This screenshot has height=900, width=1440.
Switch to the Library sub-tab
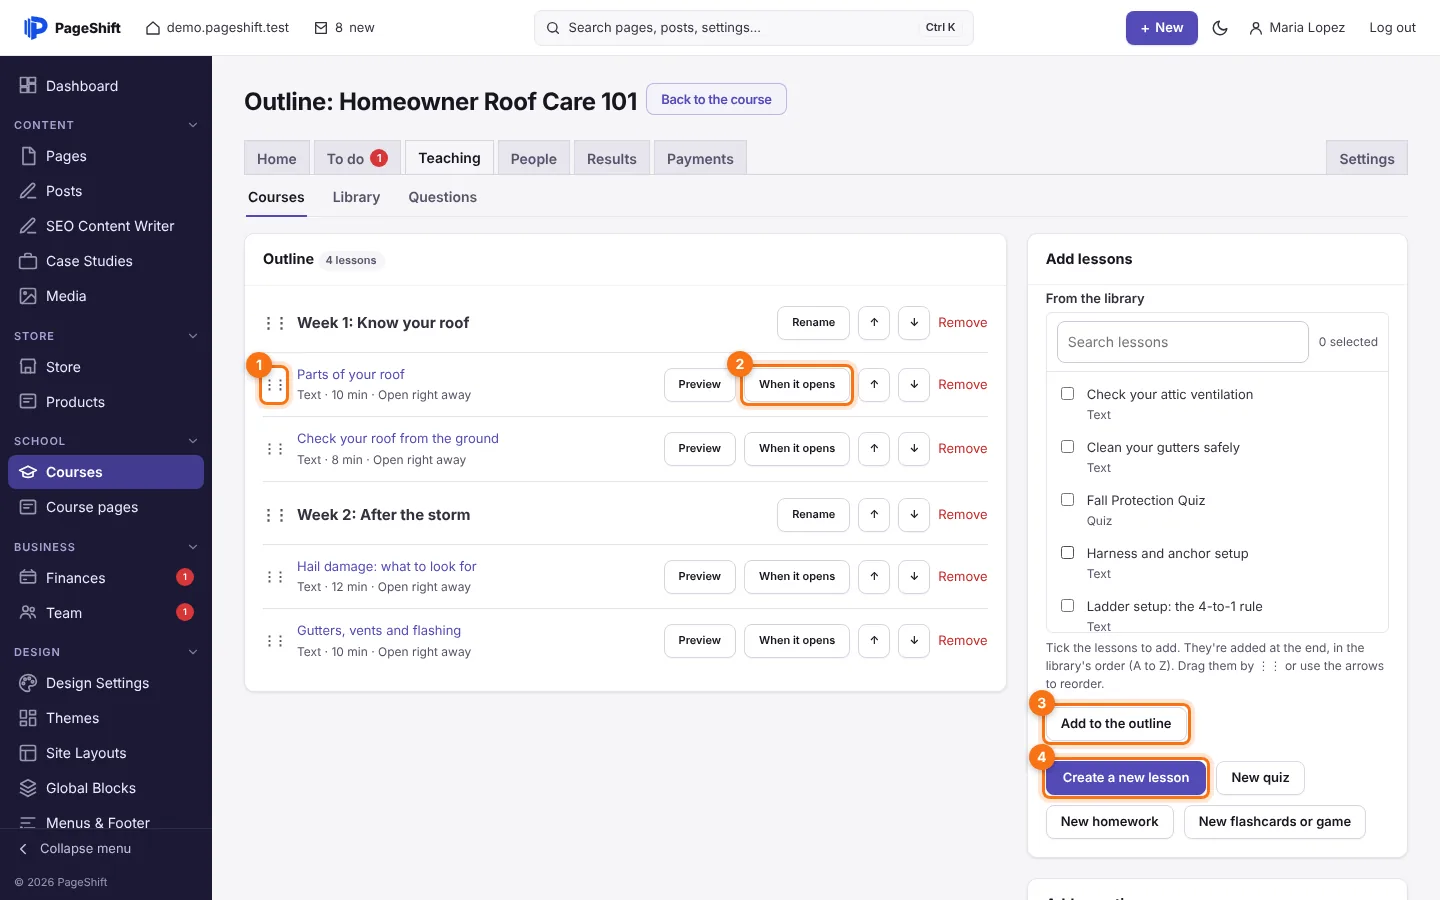pos(356,197)
